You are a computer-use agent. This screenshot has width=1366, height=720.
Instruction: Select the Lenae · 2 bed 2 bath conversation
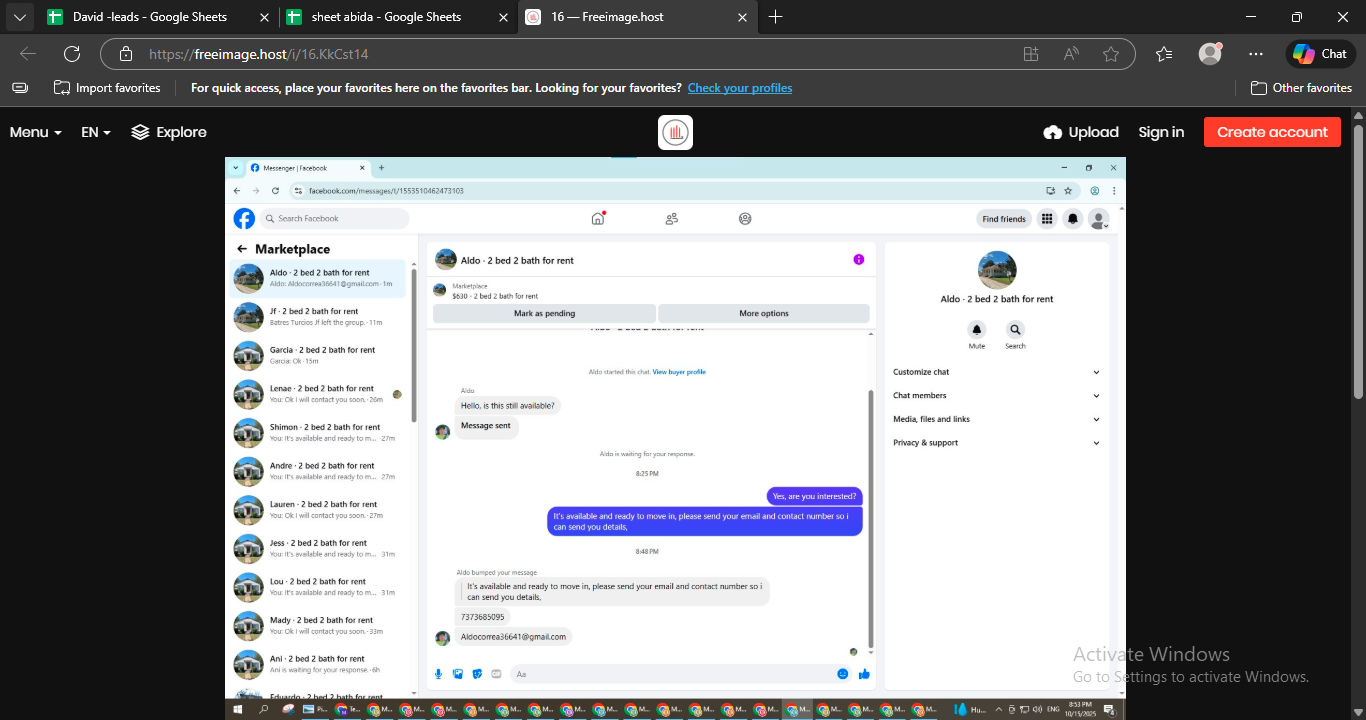(x=319, y=394)
